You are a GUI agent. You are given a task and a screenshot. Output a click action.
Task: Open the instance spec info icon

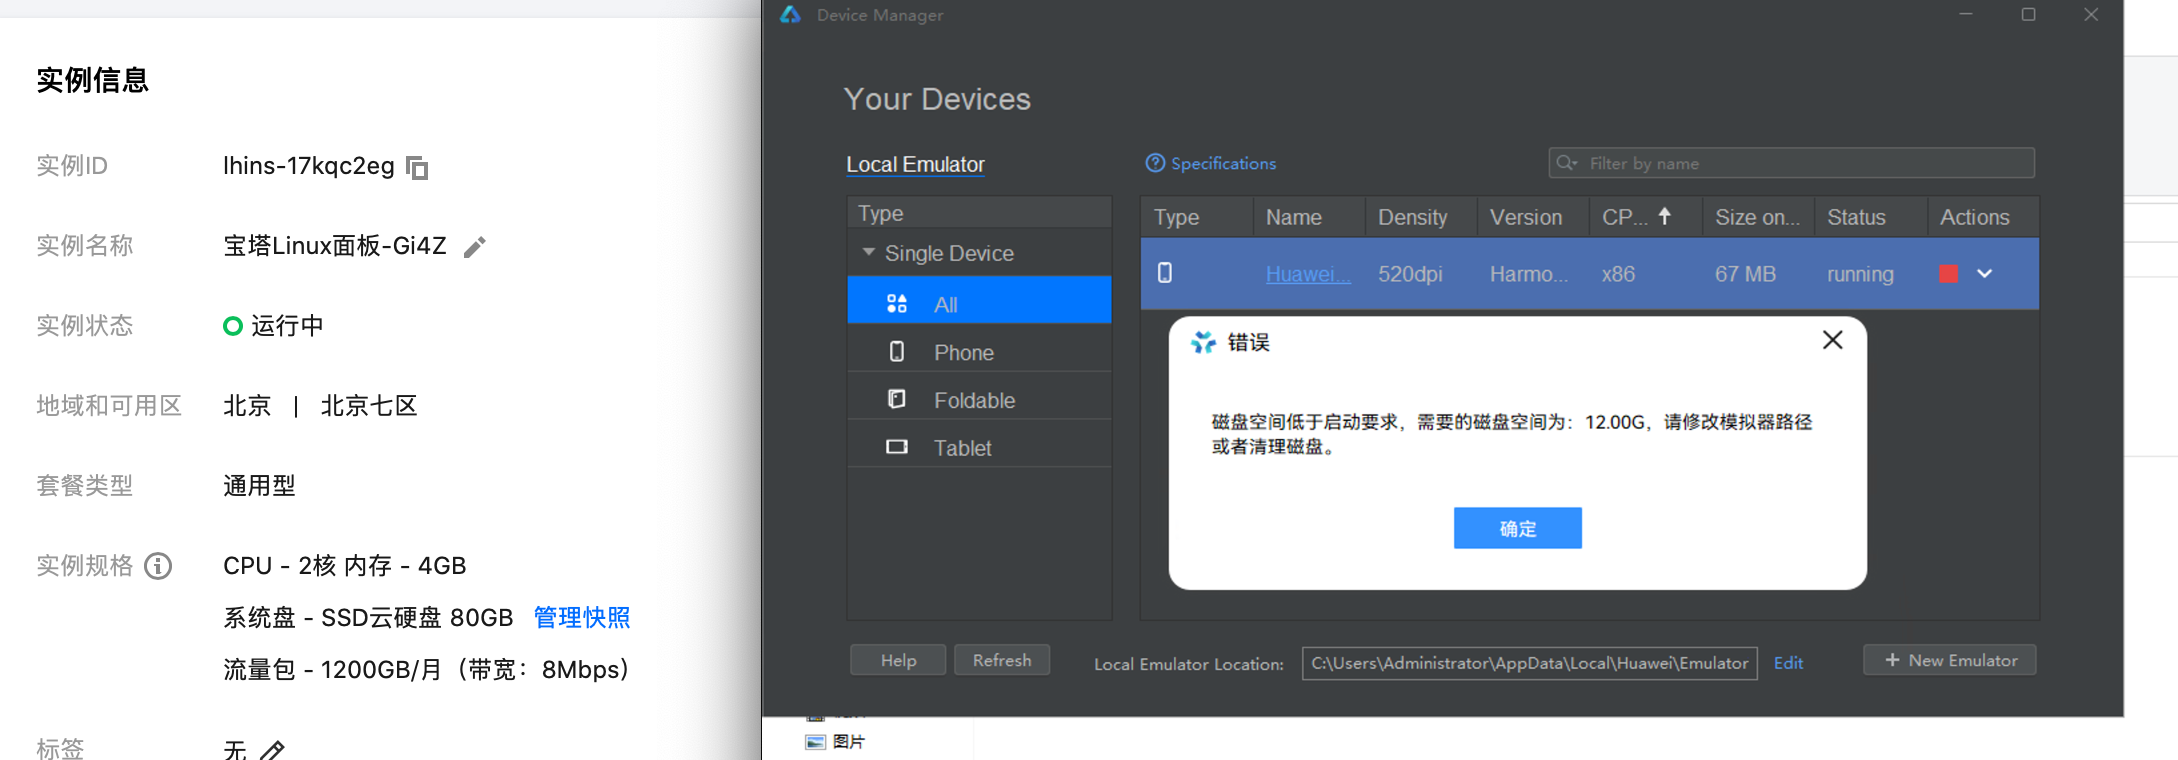158,566
